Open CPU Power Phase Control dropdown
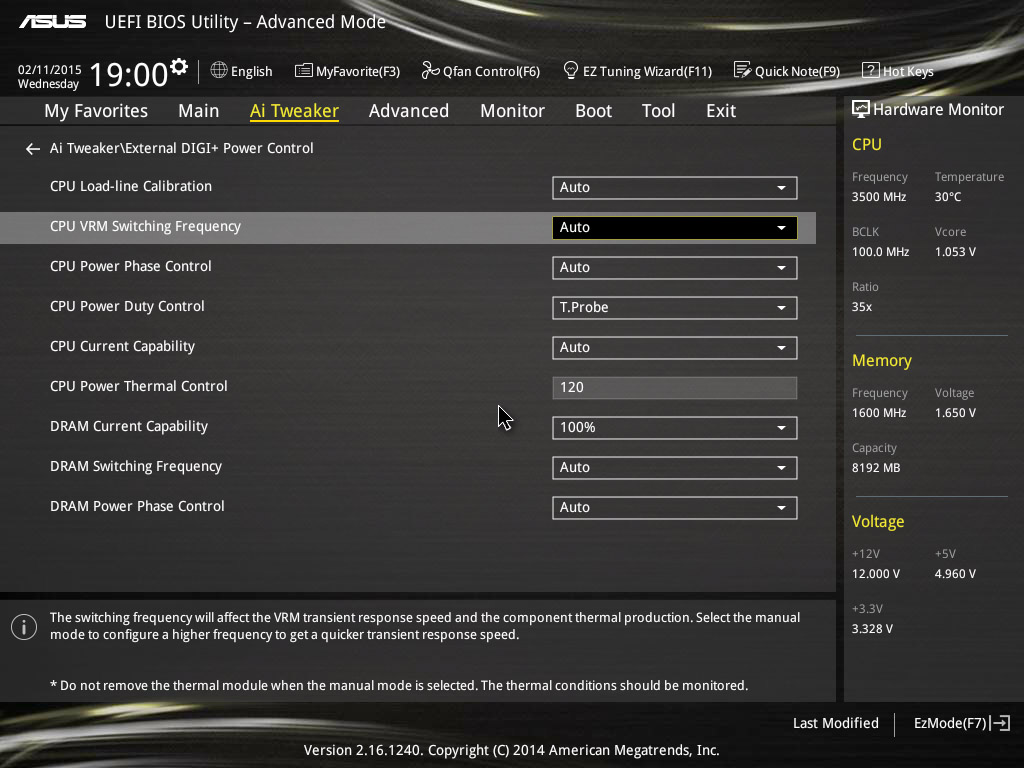The image size is (1024, 768). point(675,267)
